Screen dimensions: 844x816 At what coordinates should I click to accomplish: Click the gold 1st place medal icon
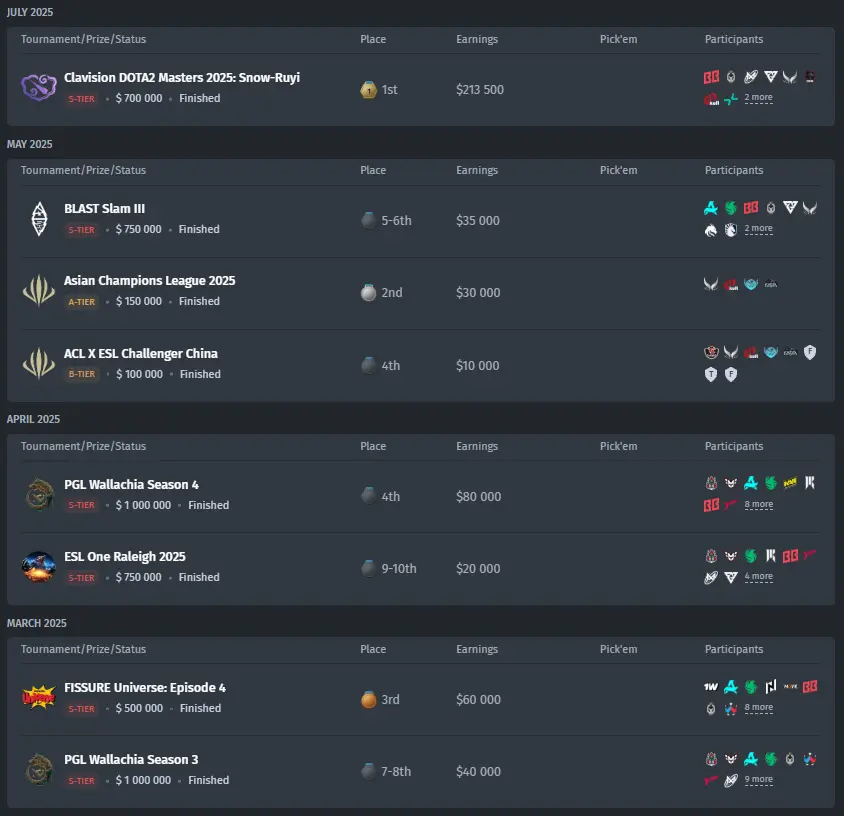[x=368, y=90]
